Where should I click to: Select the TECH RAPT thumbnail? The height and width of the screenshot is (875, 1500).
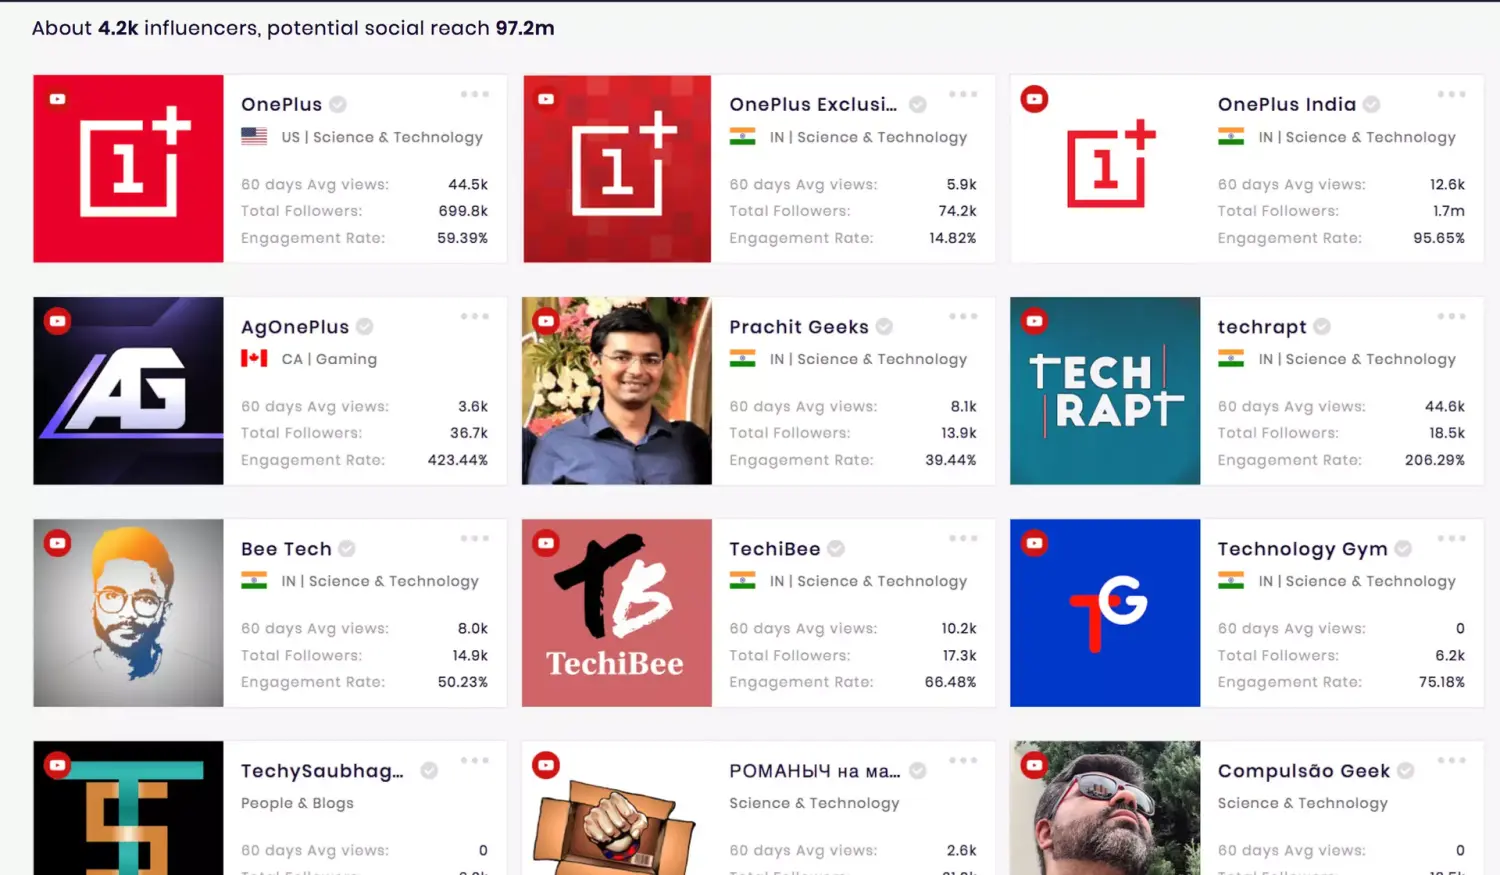[x=1105, y=391]
